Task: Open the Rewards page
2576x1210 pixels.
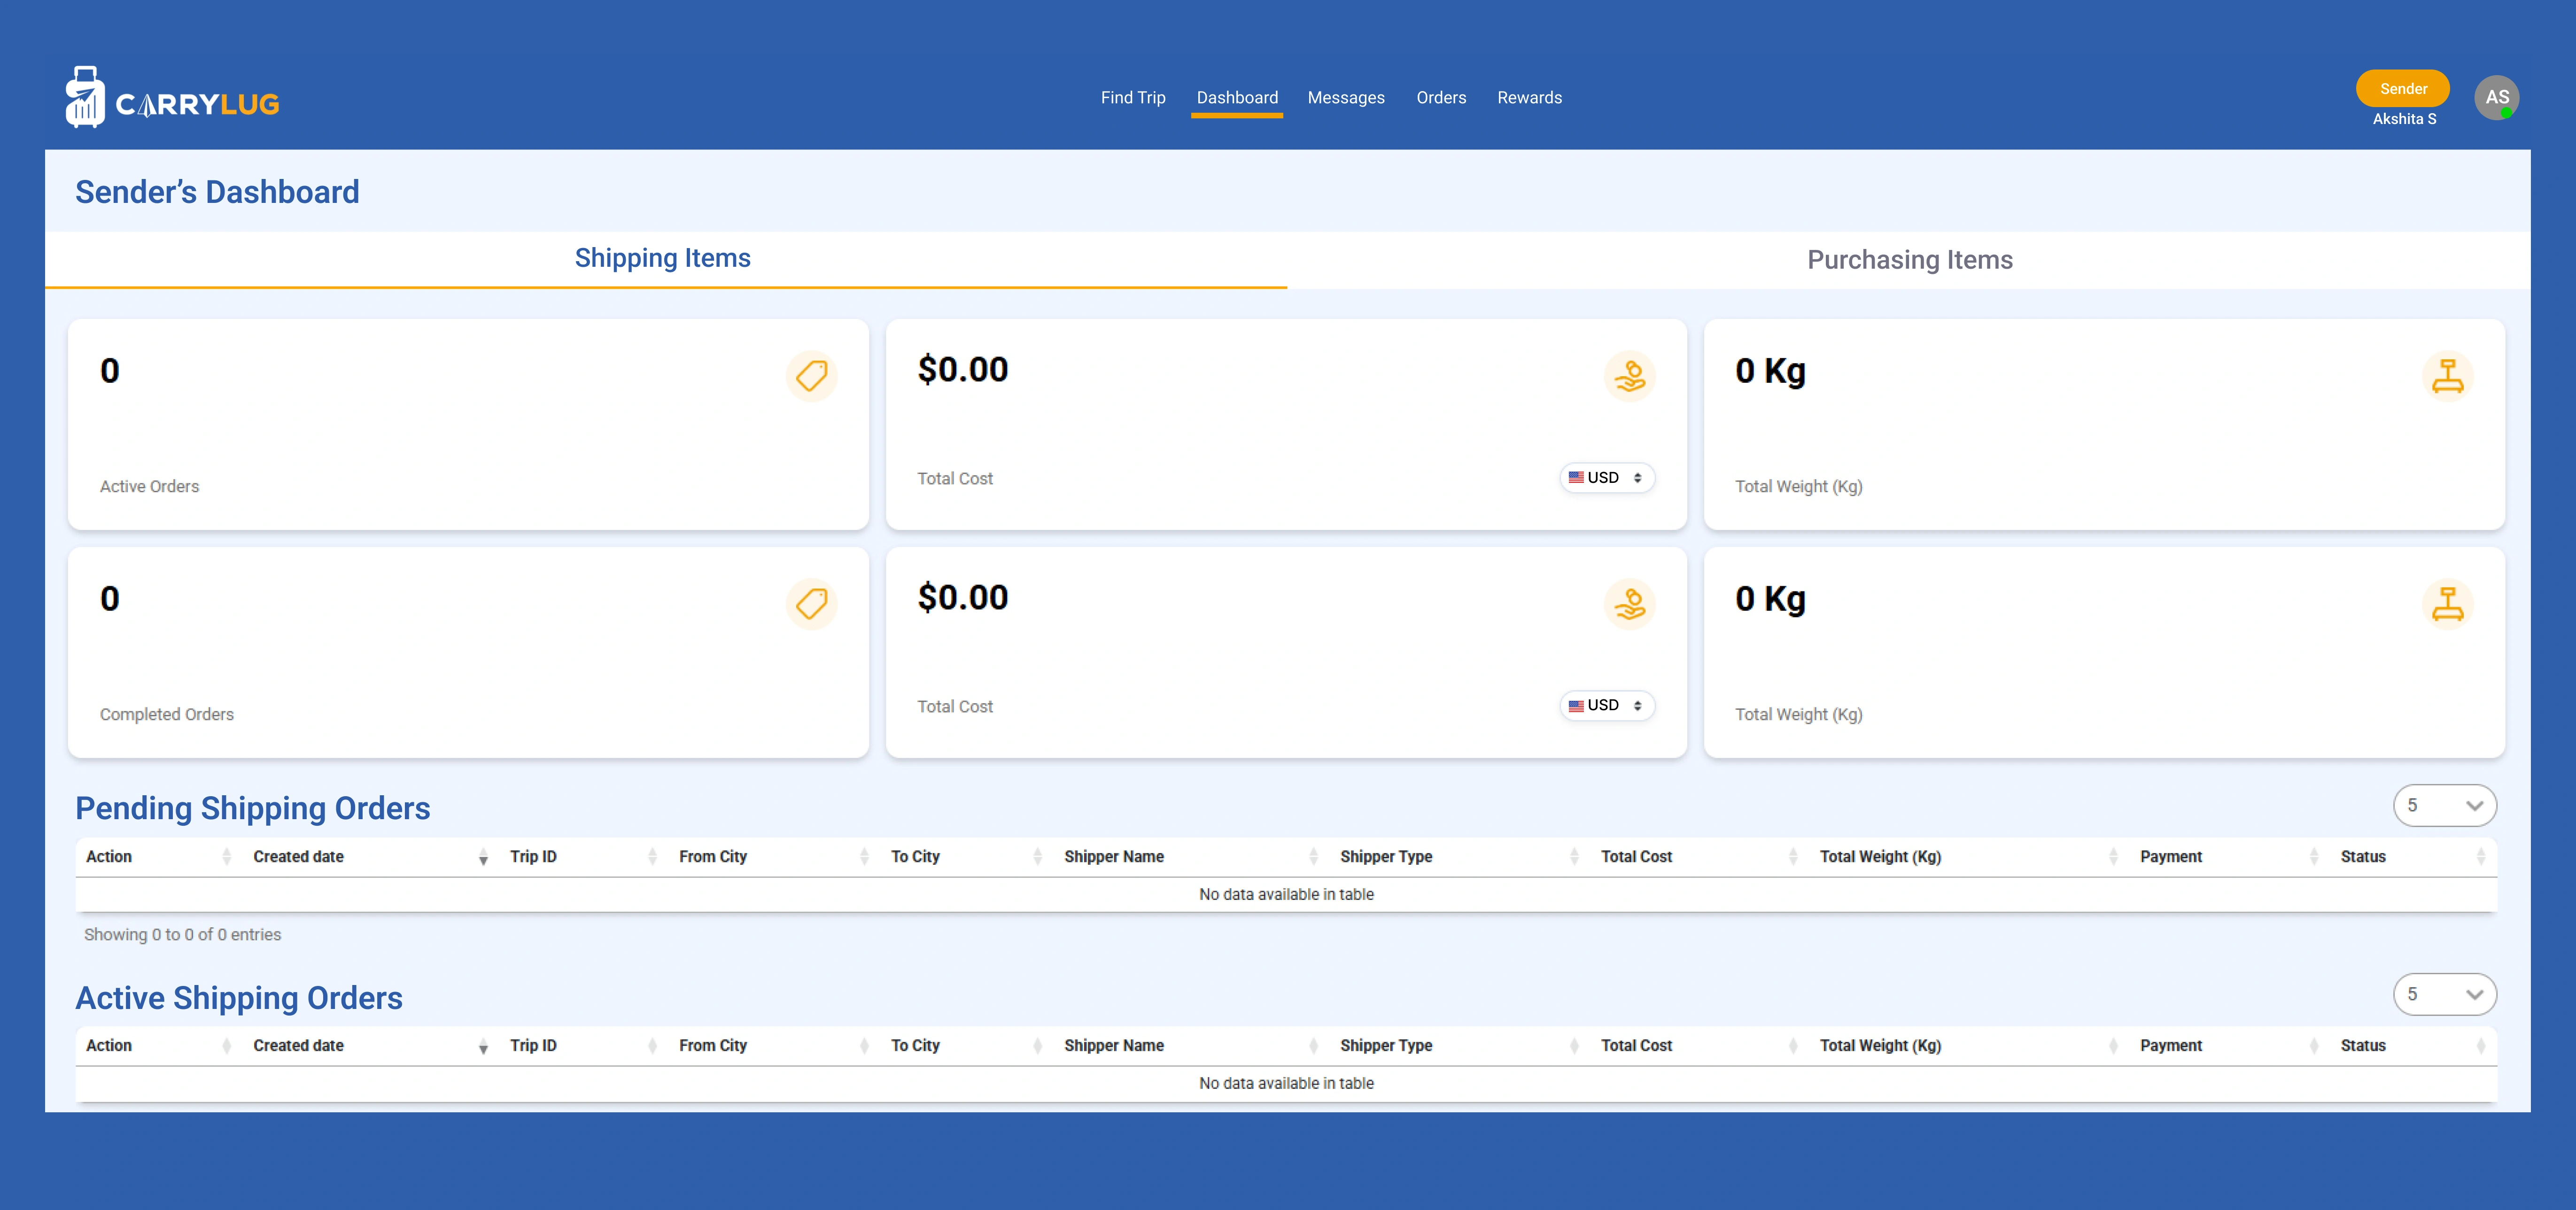Action: (1529, 98)
